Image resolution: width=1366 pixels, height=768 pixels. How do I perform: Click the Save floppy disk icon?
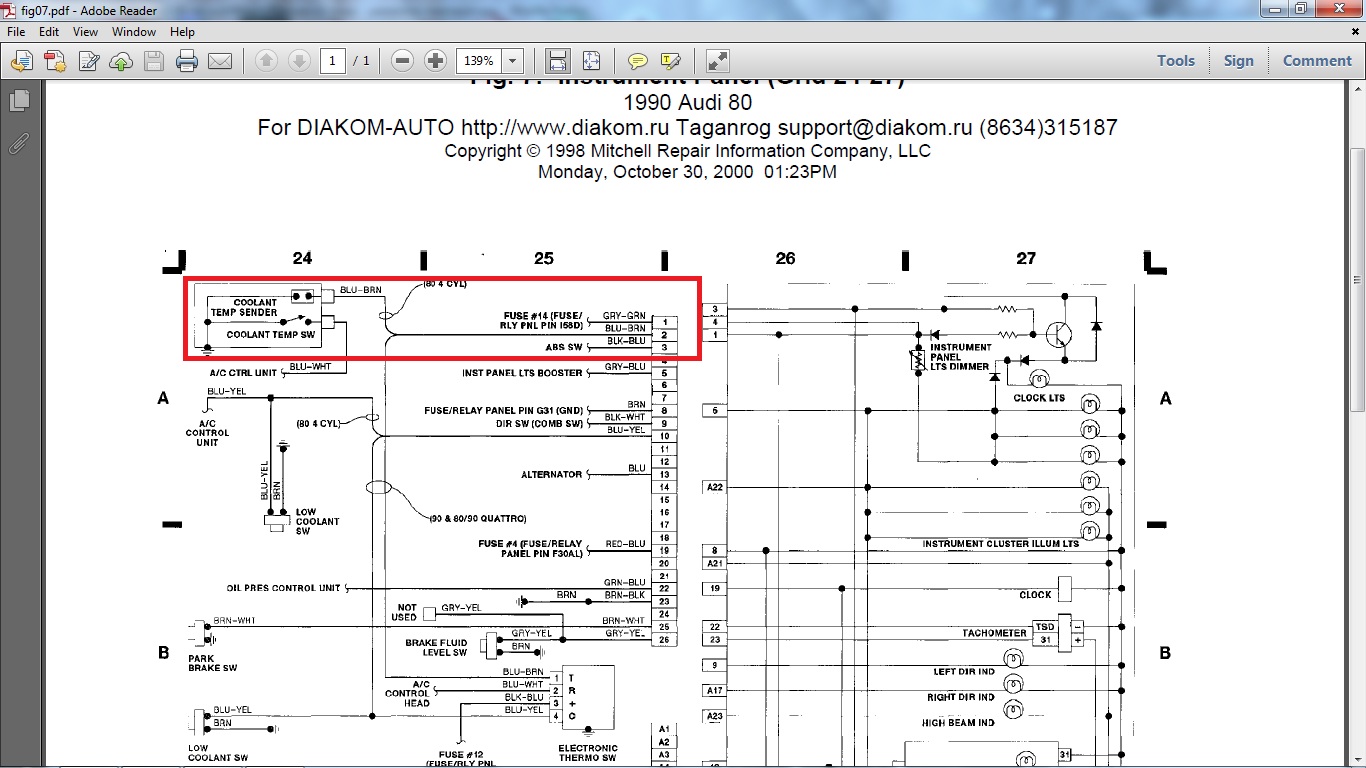[154, 61]
